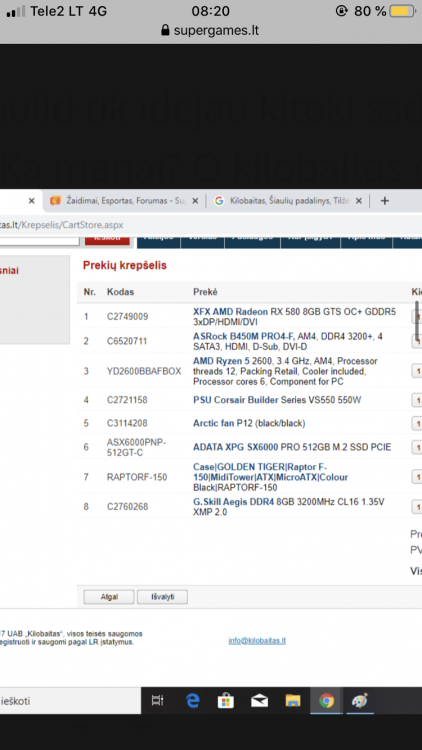Close the Žaidimai, Esportas, Forumas tab
Image resolution: width=422 pixels, height=750 pixels.
tap(195, 201)
